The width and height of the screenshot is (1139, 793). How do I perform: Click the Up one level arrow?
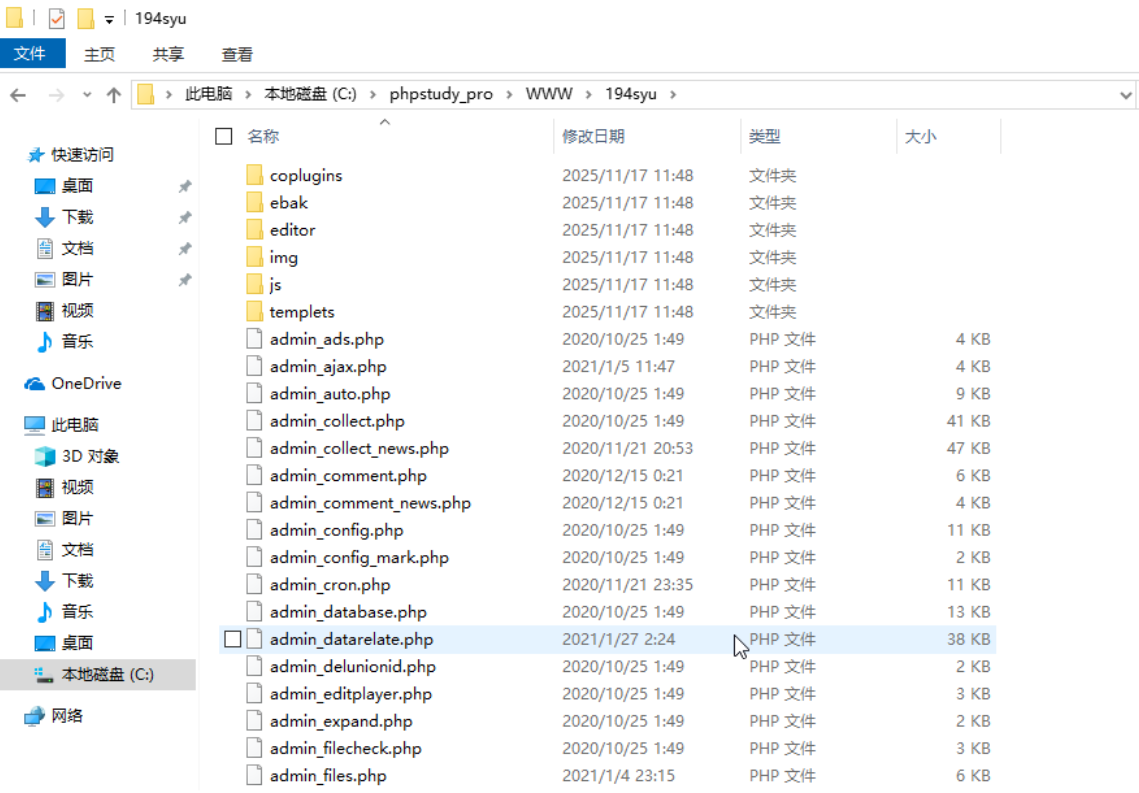pyautogui.click(x=113, y=95)
